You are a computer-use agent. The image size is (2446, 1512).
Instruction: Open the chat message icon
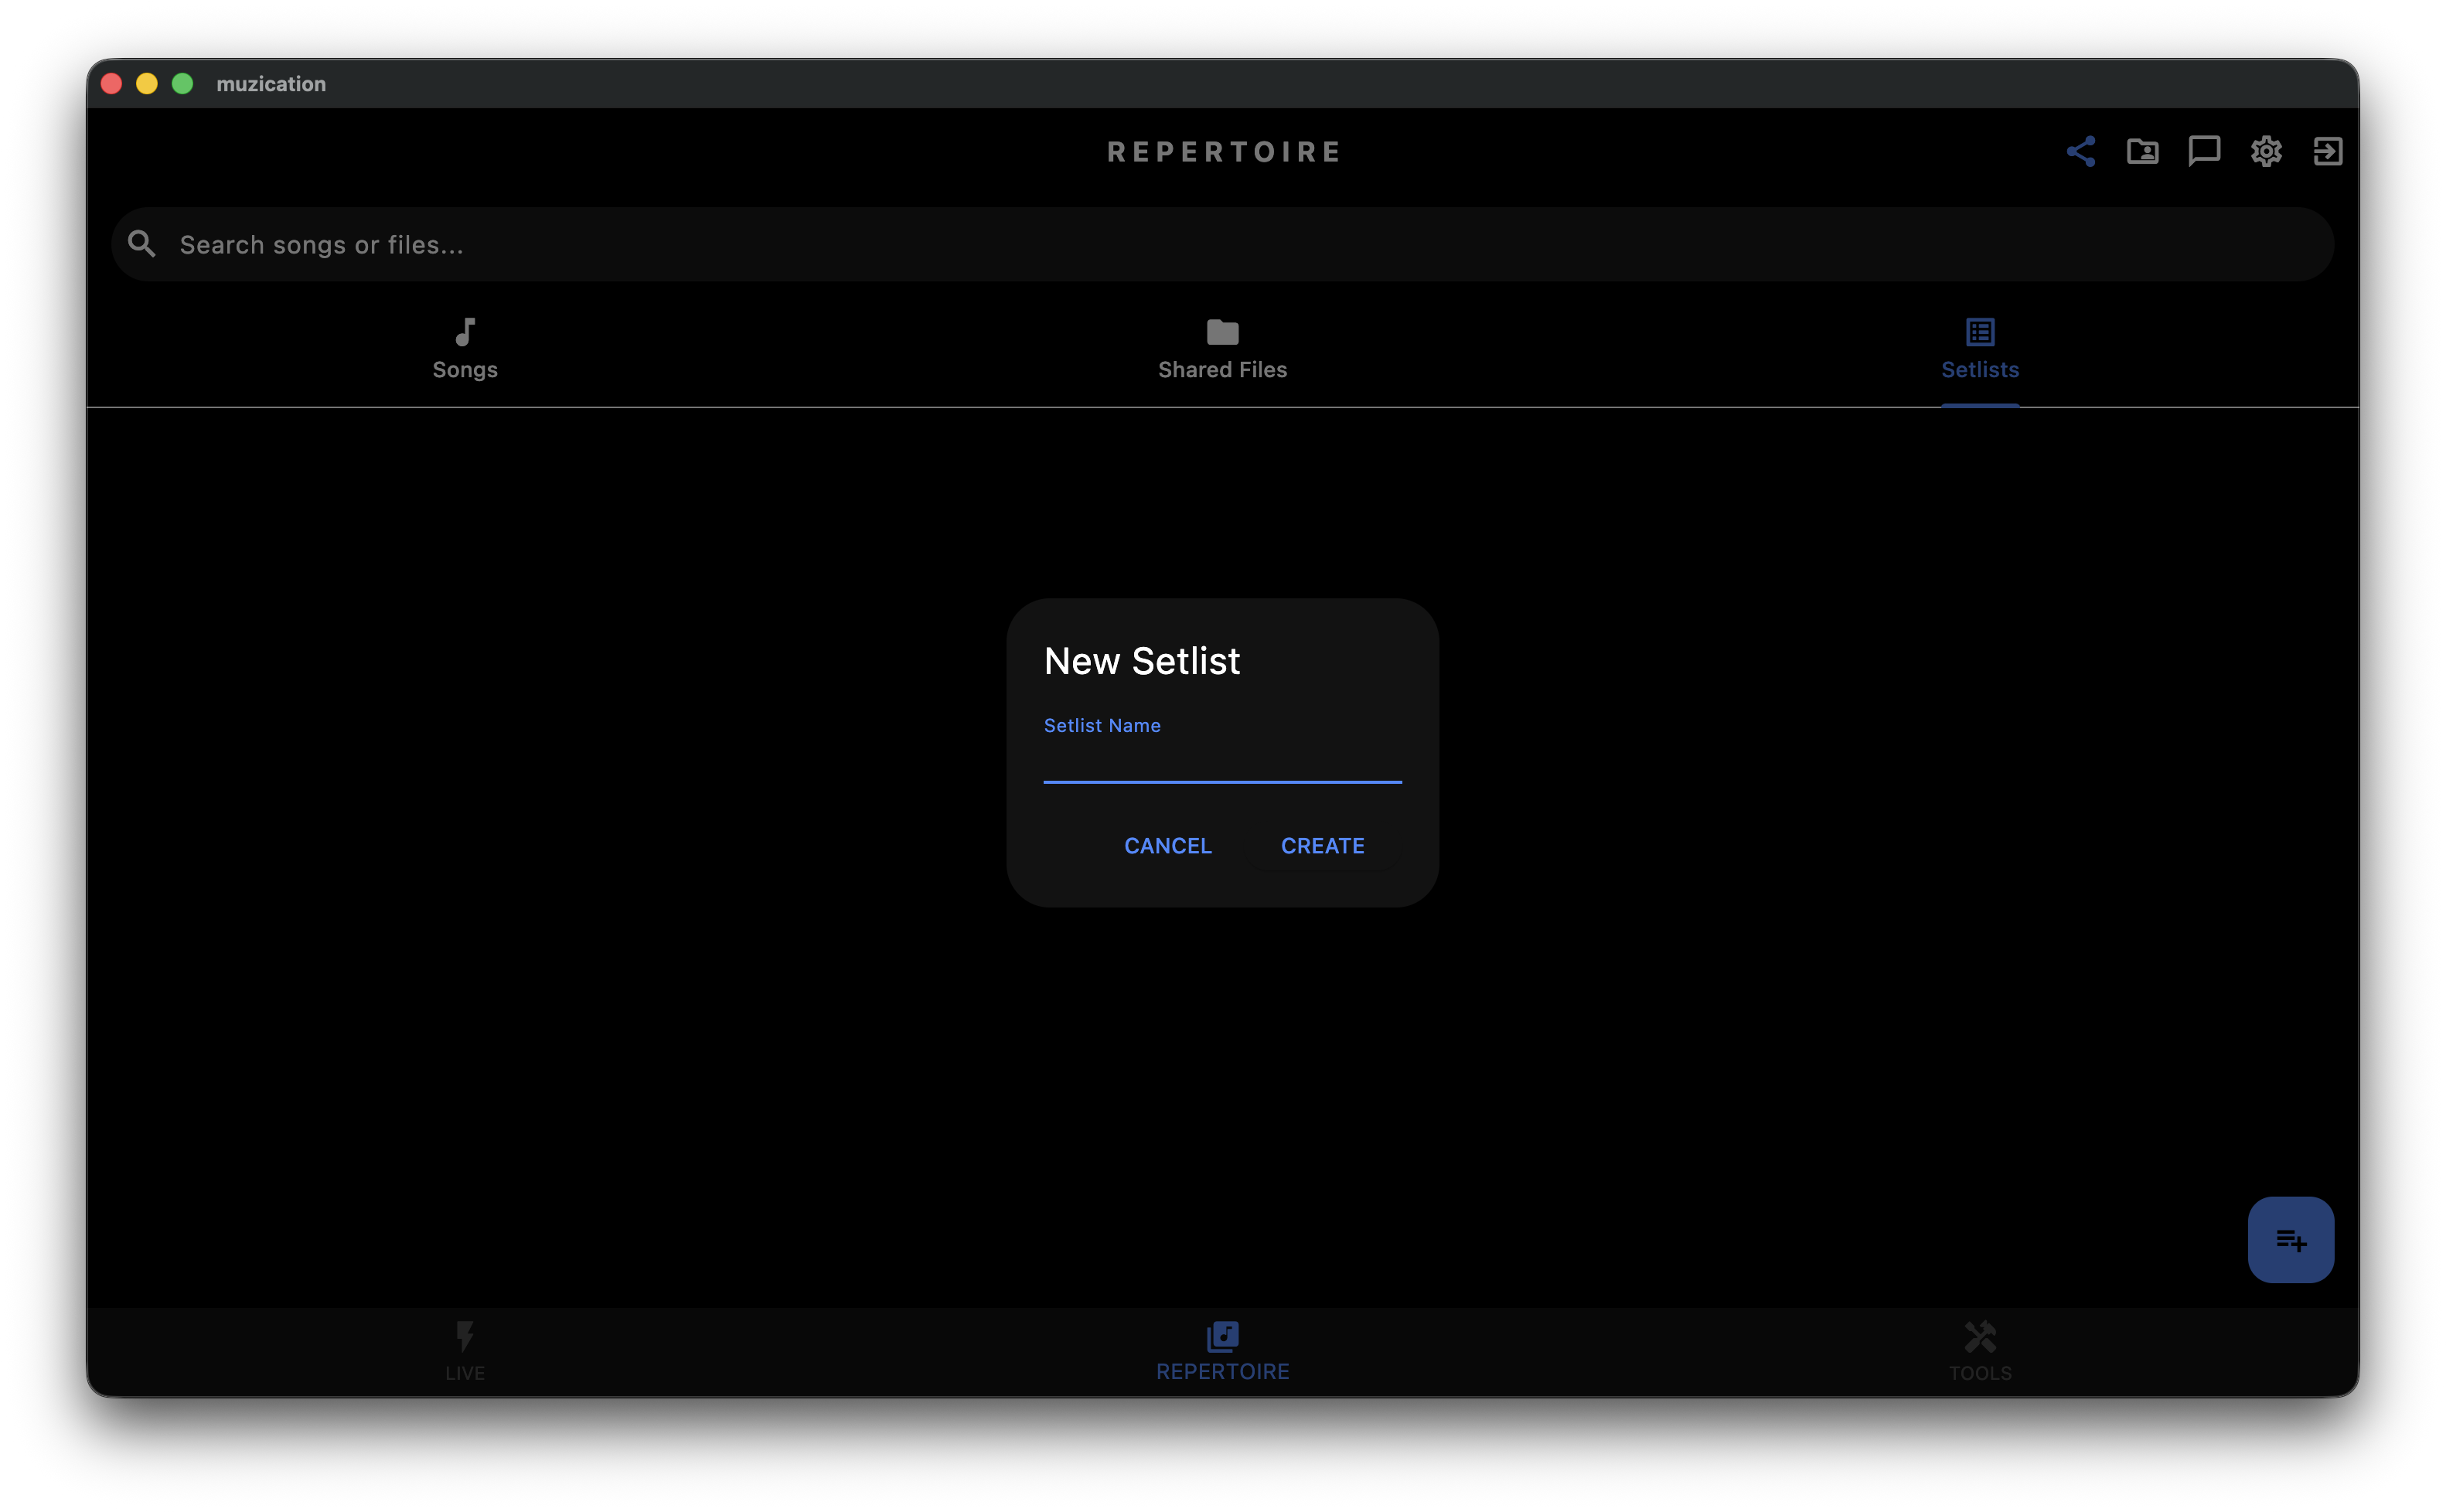tap(2204, 151)
